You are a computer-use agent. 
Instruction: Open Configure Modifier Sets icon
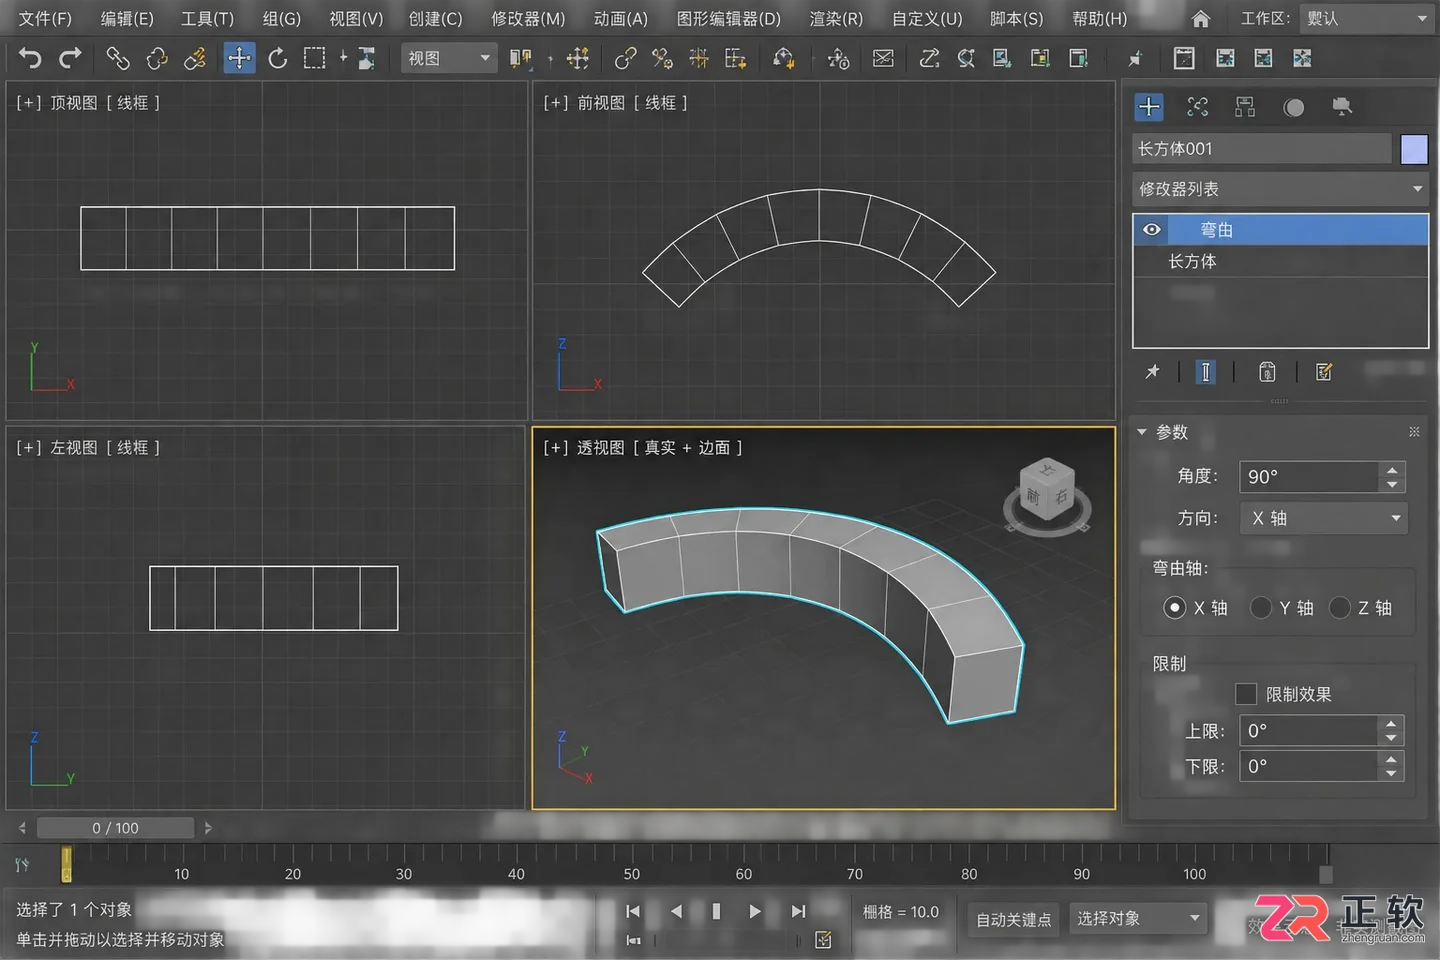[1324, 372]
